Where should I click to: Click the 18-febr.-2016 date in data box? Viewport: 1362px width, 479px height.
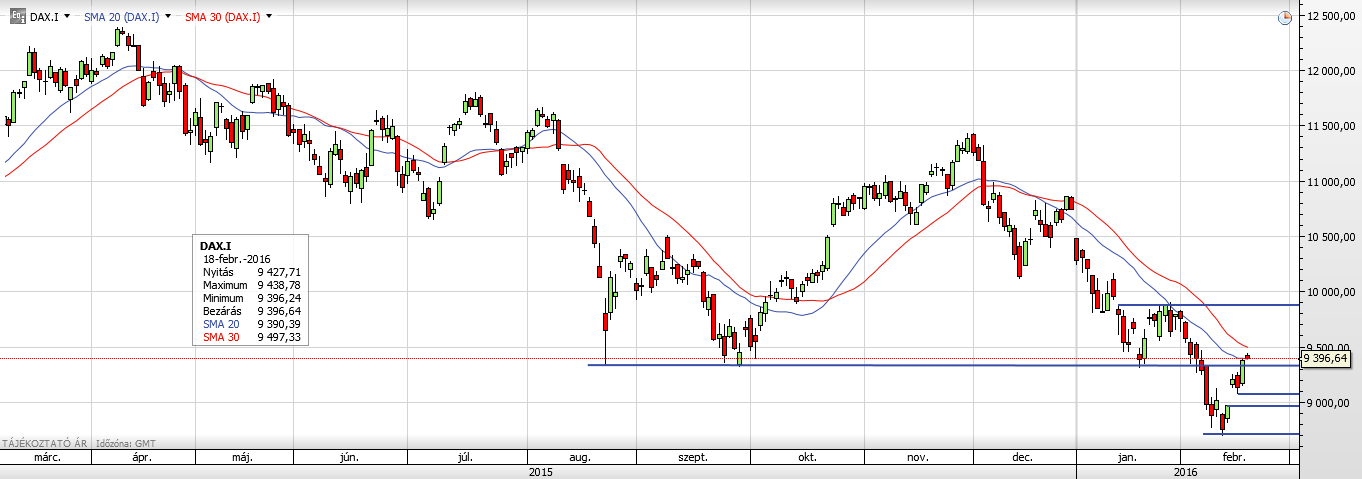tap(236, 259)
